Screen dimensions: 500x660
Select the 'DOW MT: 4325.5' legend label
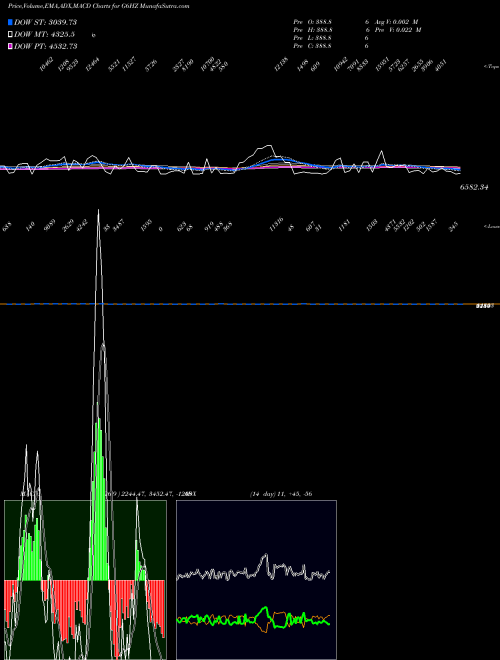click(45, 35)
